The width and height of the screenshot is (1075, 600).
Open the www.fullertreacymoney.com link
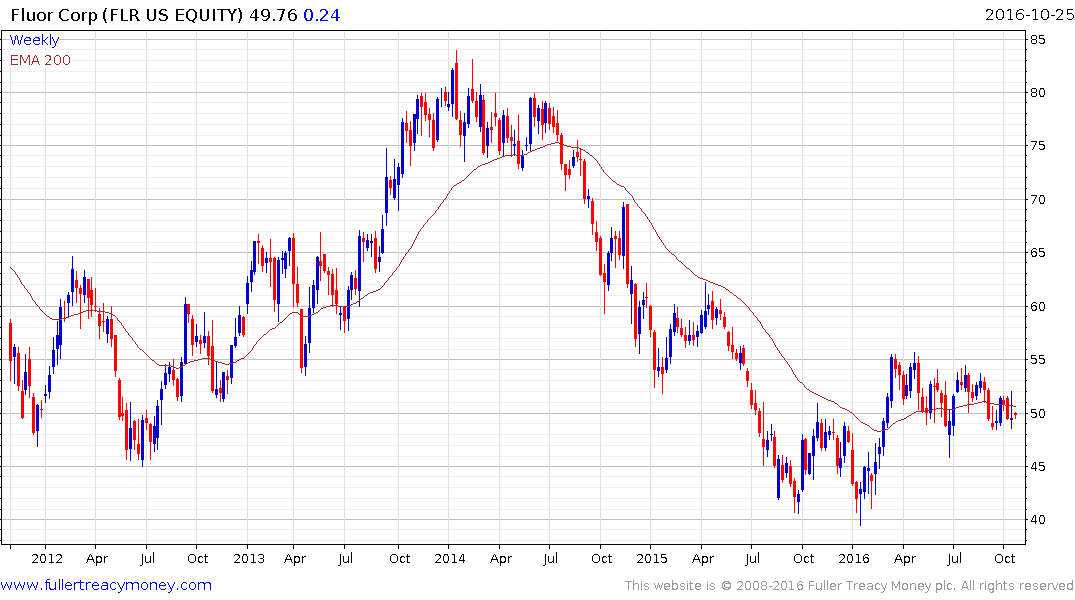coord(106,585)
